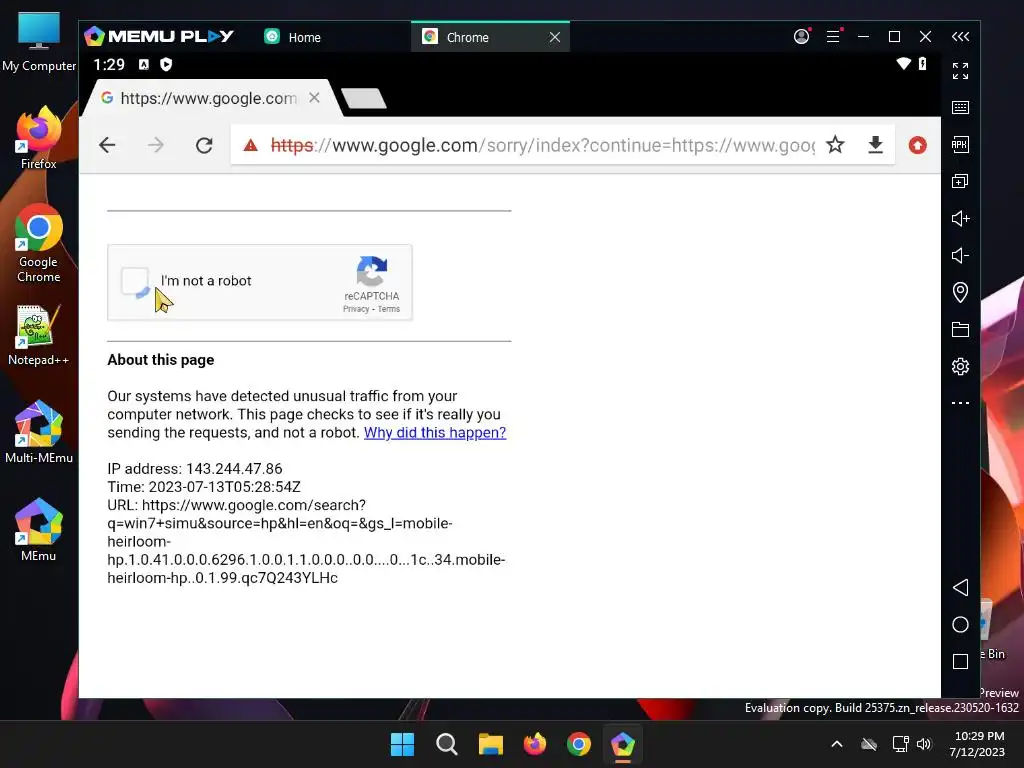Open the reCAPTCHA Terms link
This screenshot has width=1024, height=768.
point(389,309)
